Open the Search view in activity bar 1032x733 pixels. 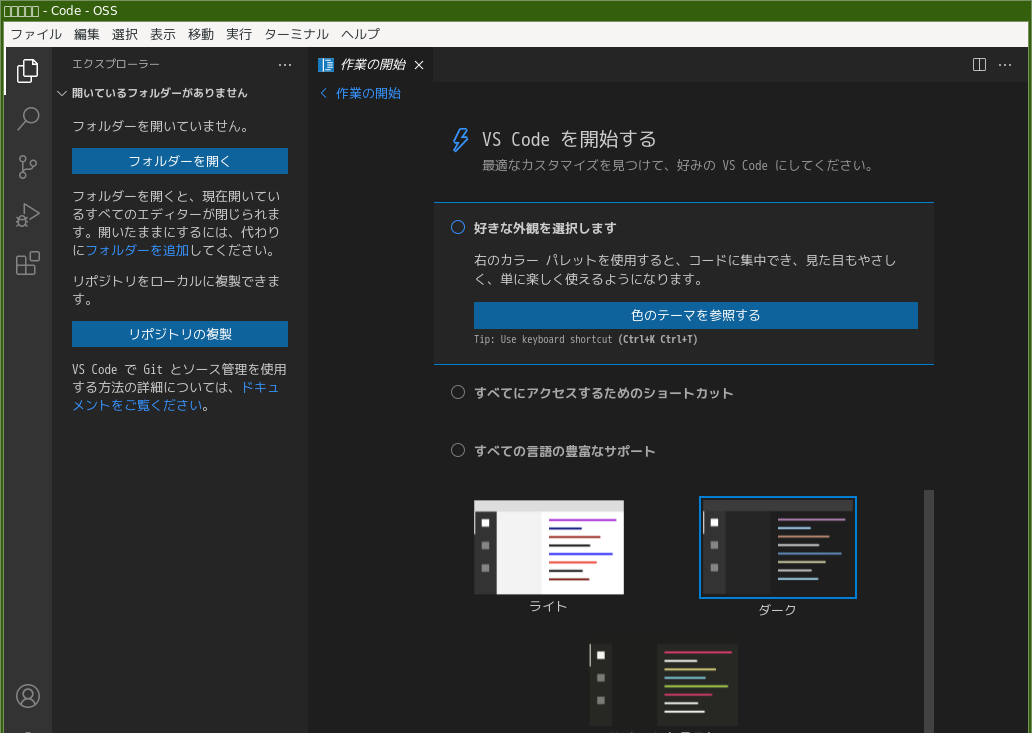pyautogui.click(x=28, y=118)
